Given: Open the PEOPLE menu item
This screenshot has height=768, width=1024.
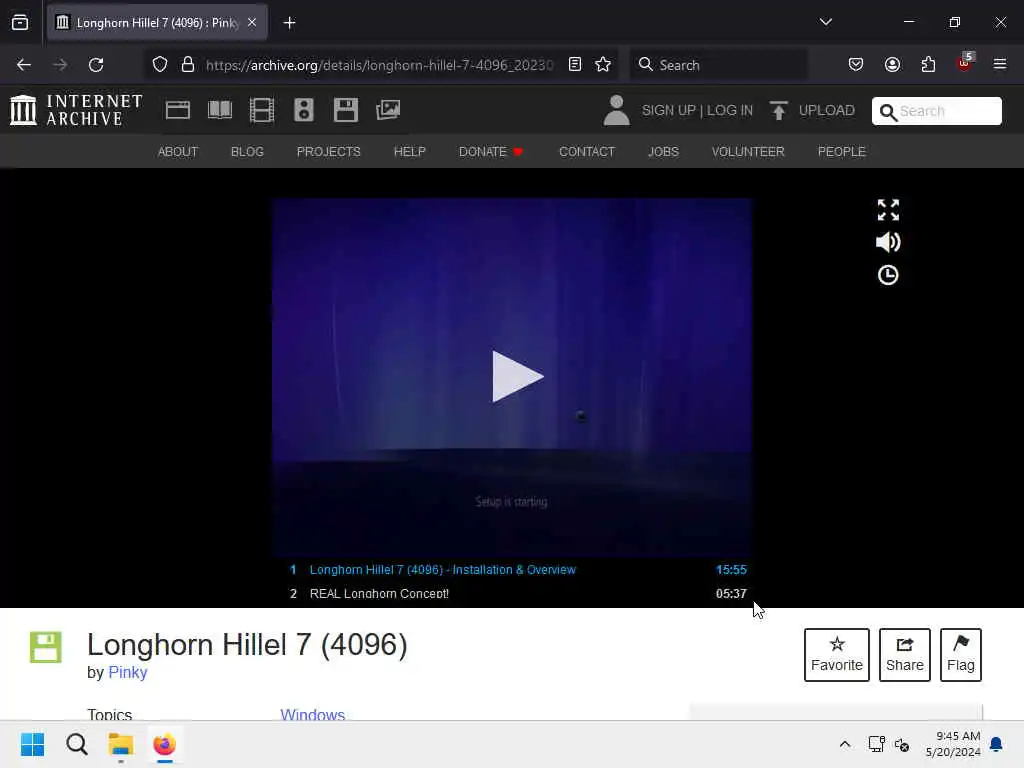Looking at the screenshot, I should [841, 152].
